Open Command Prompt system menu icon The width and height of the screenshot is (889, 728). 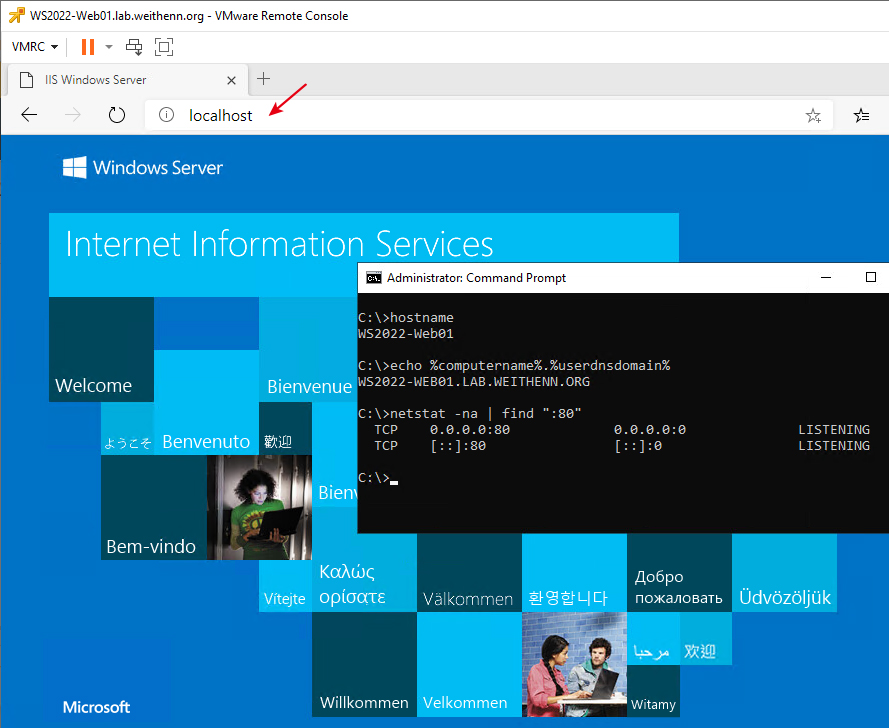tap(374, 278)
